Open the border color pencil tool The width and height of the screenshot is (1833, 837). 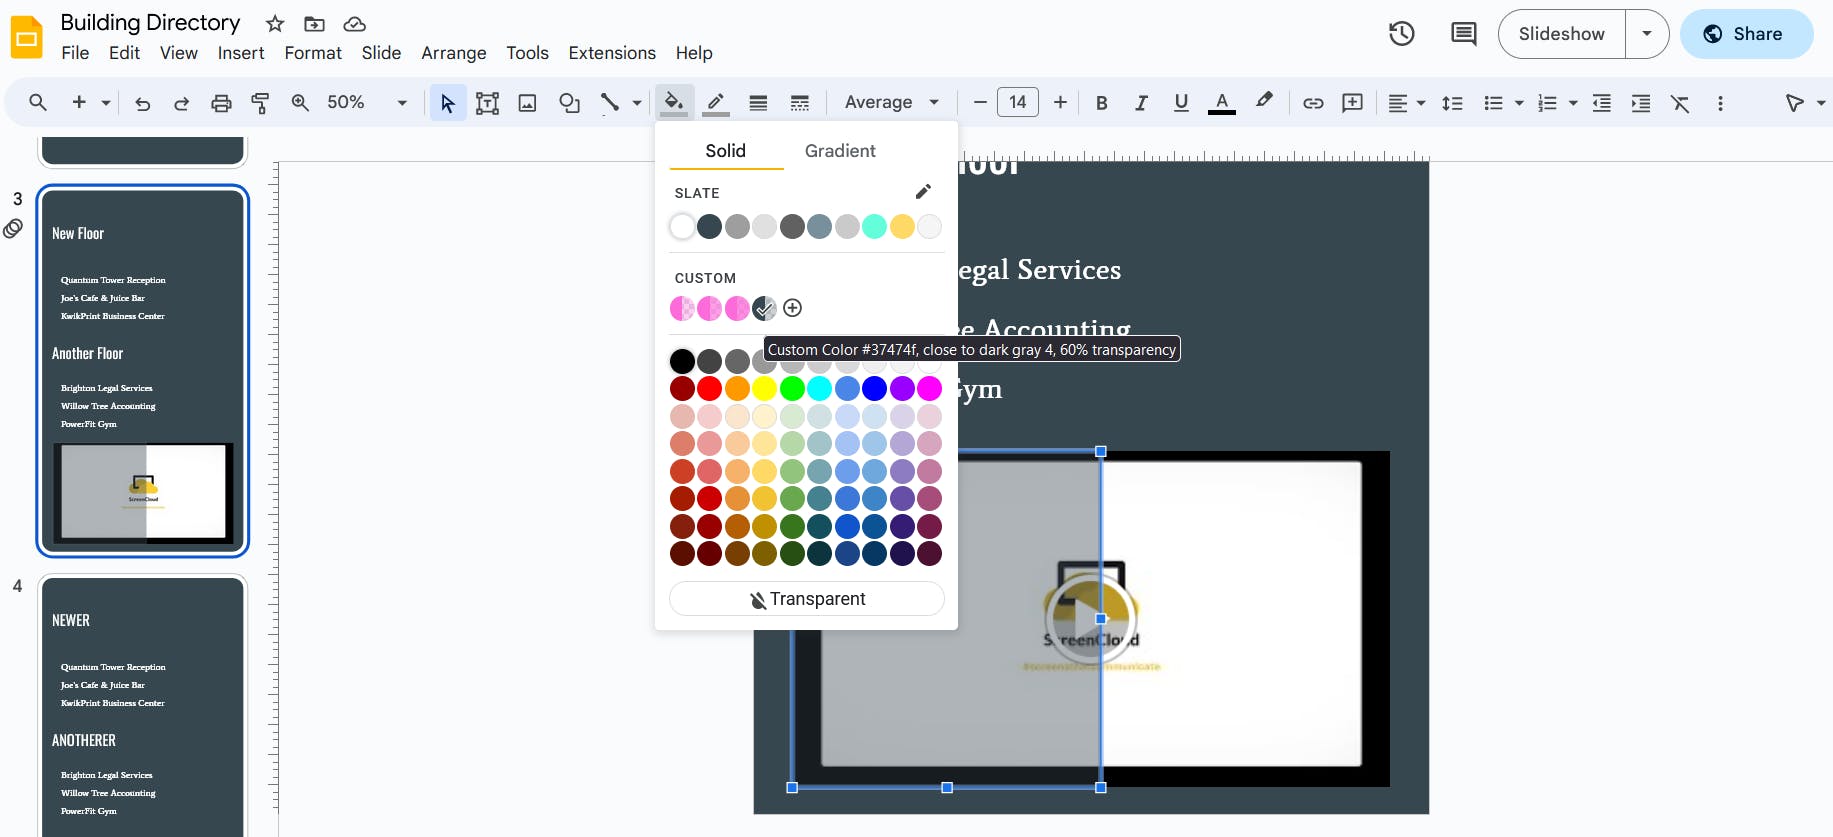[716, 102]
